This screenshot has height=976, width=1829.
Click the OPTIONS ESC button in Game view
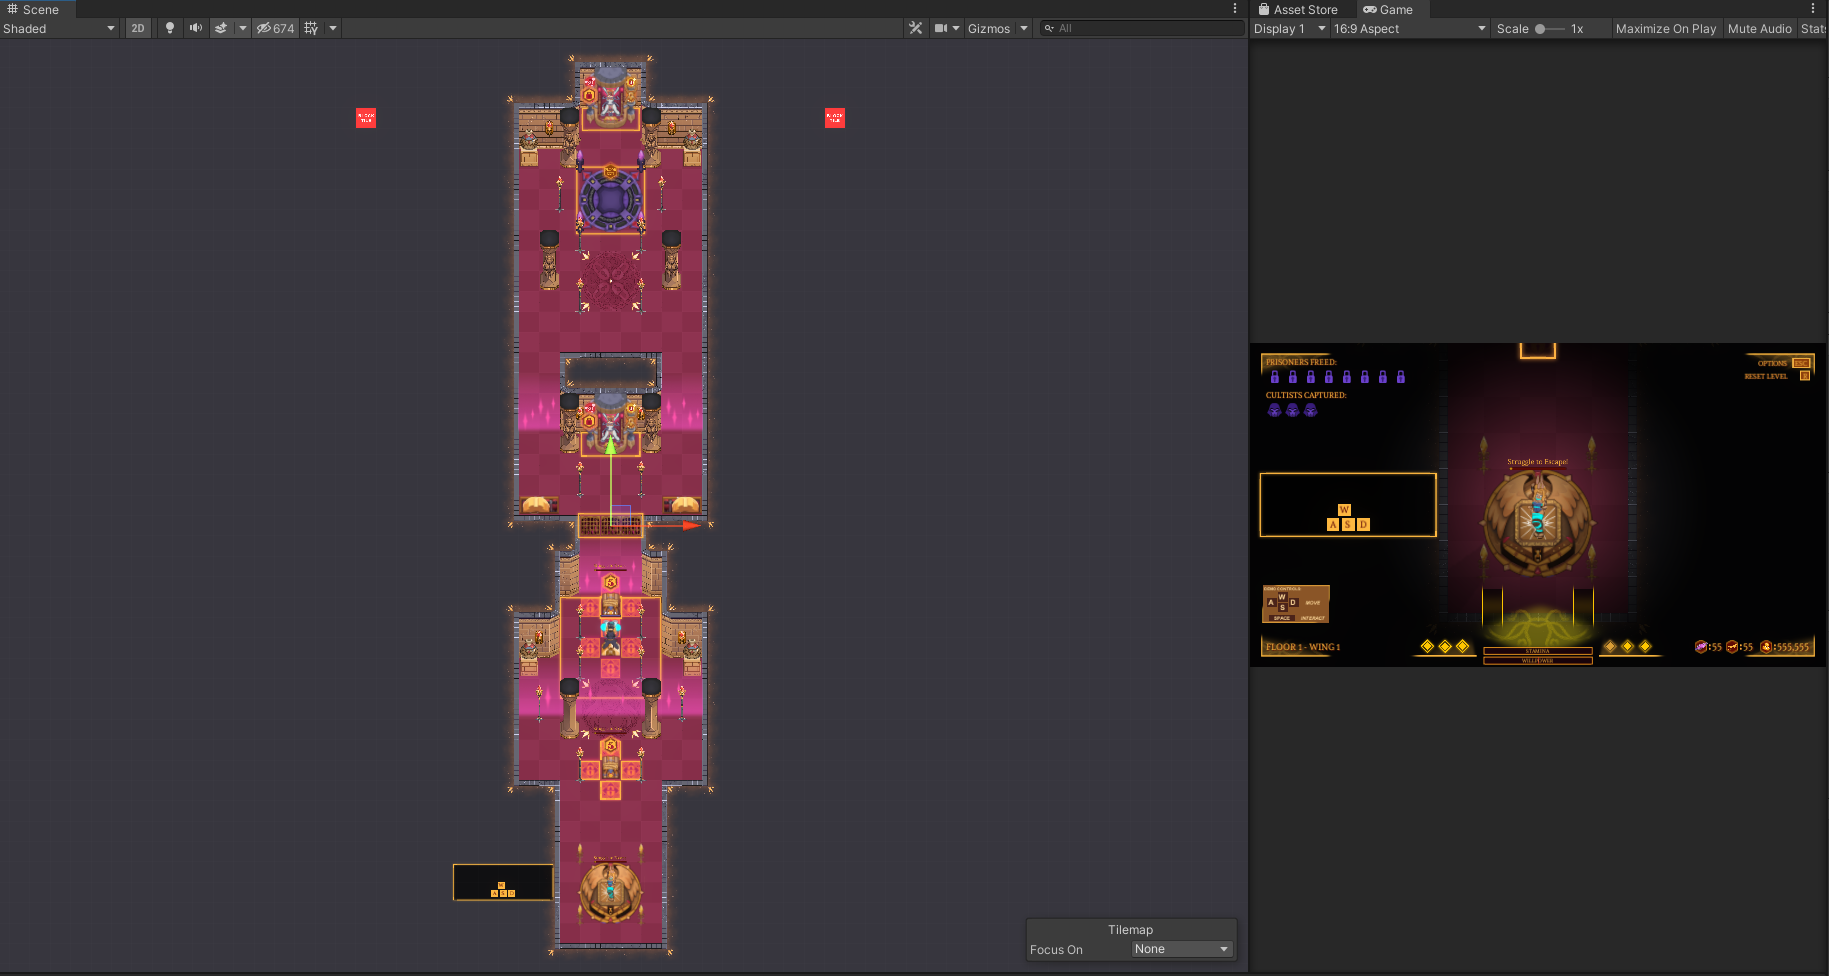1785,363
